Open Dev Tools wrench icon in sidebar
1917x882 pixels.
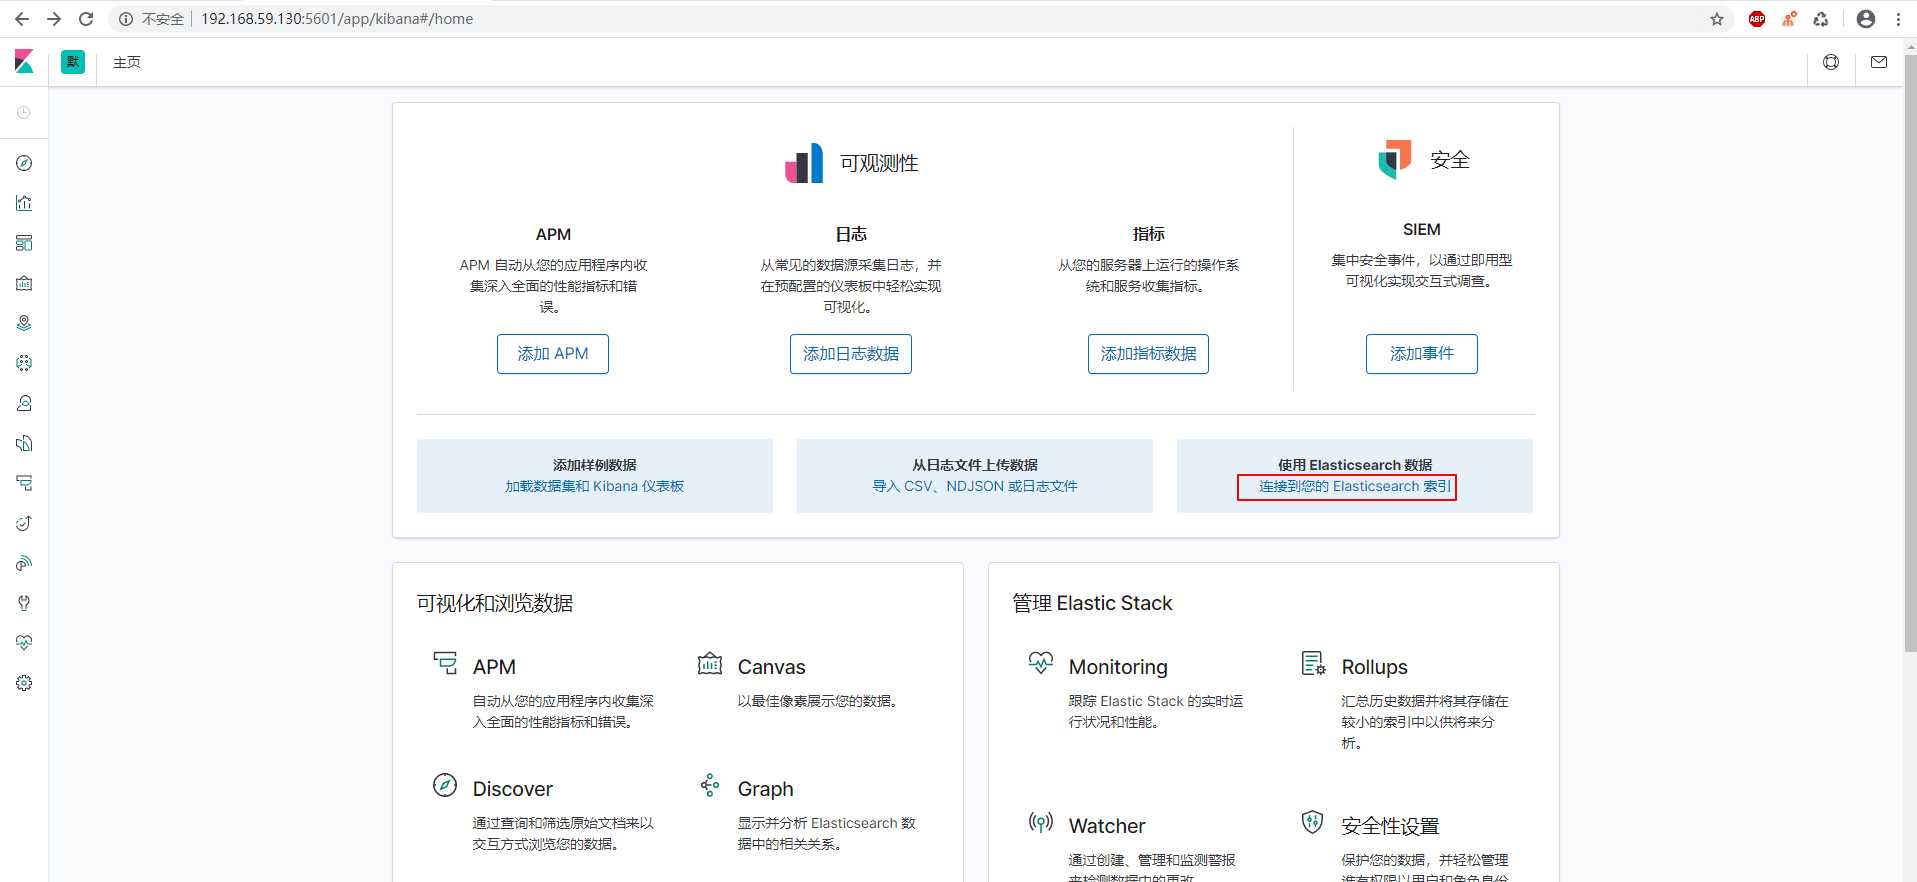24,603
